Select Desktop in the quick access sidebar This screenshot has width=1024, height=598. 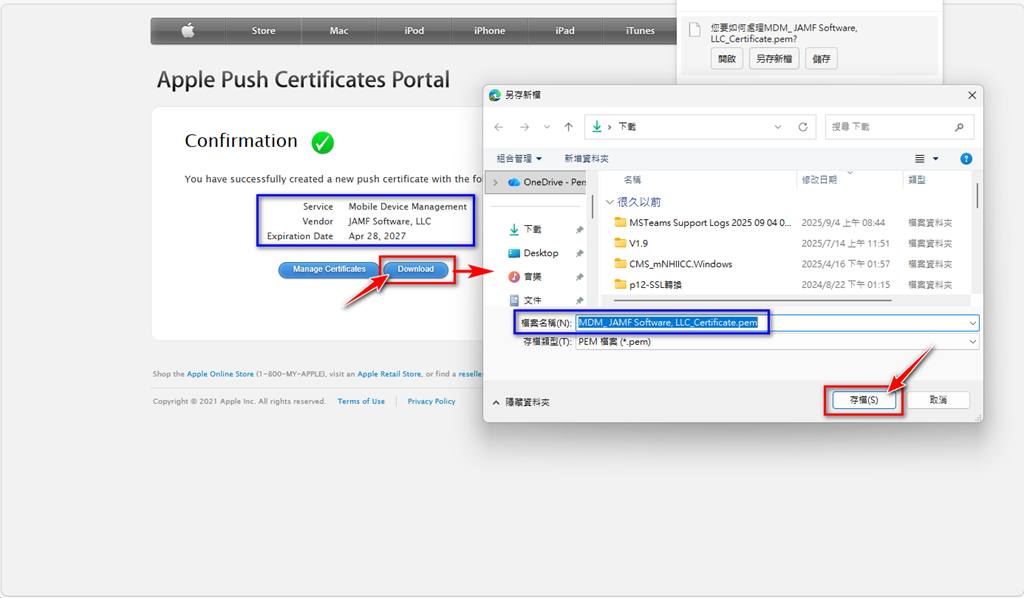point(540,253)
